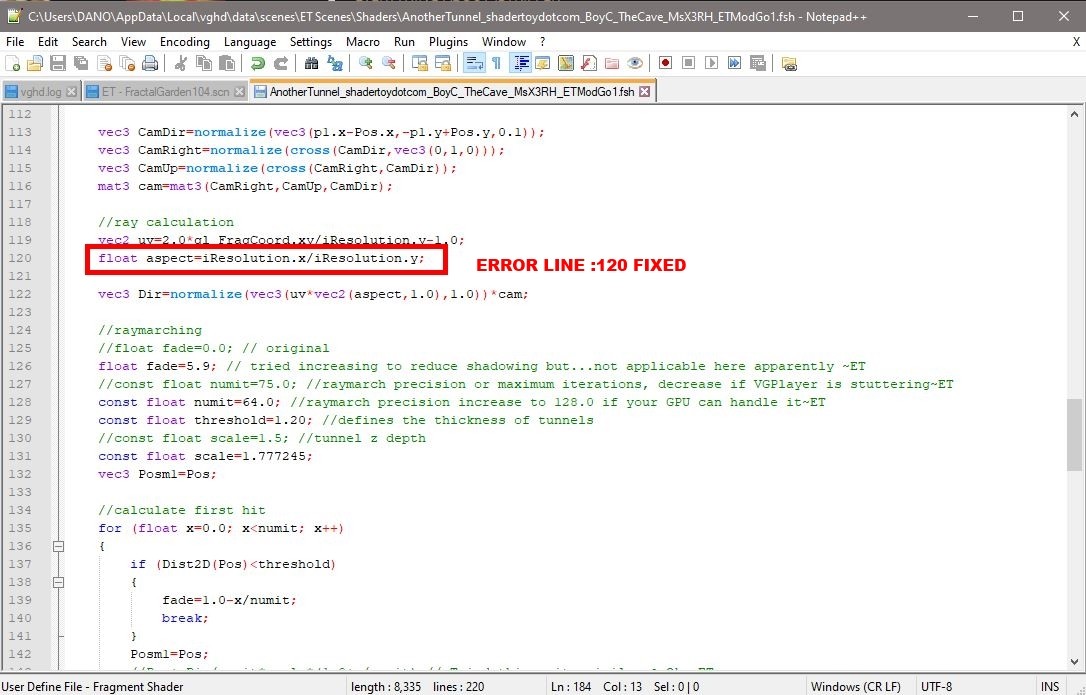Copy the selection using the toolbar Copy icon
The image size is (1086, 695).
tap(204, 64)
